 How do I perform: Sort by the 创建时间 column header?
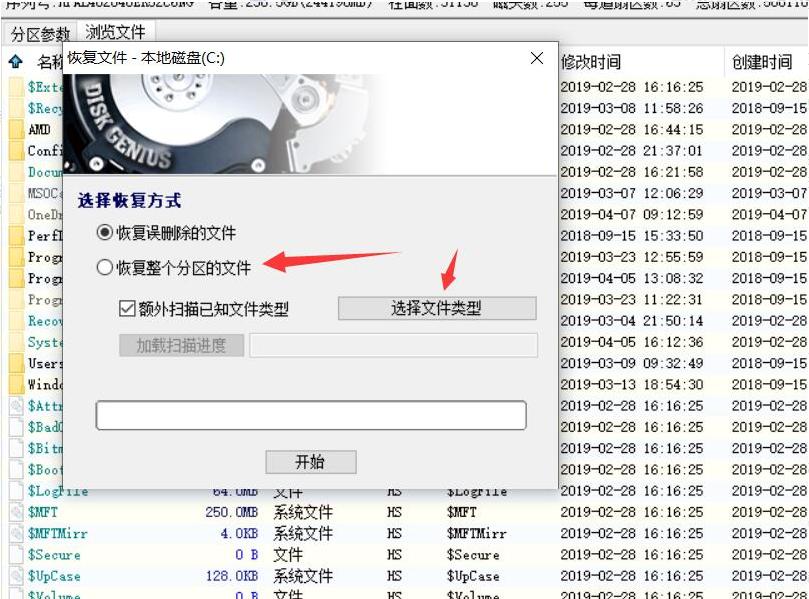pos(762,62)
